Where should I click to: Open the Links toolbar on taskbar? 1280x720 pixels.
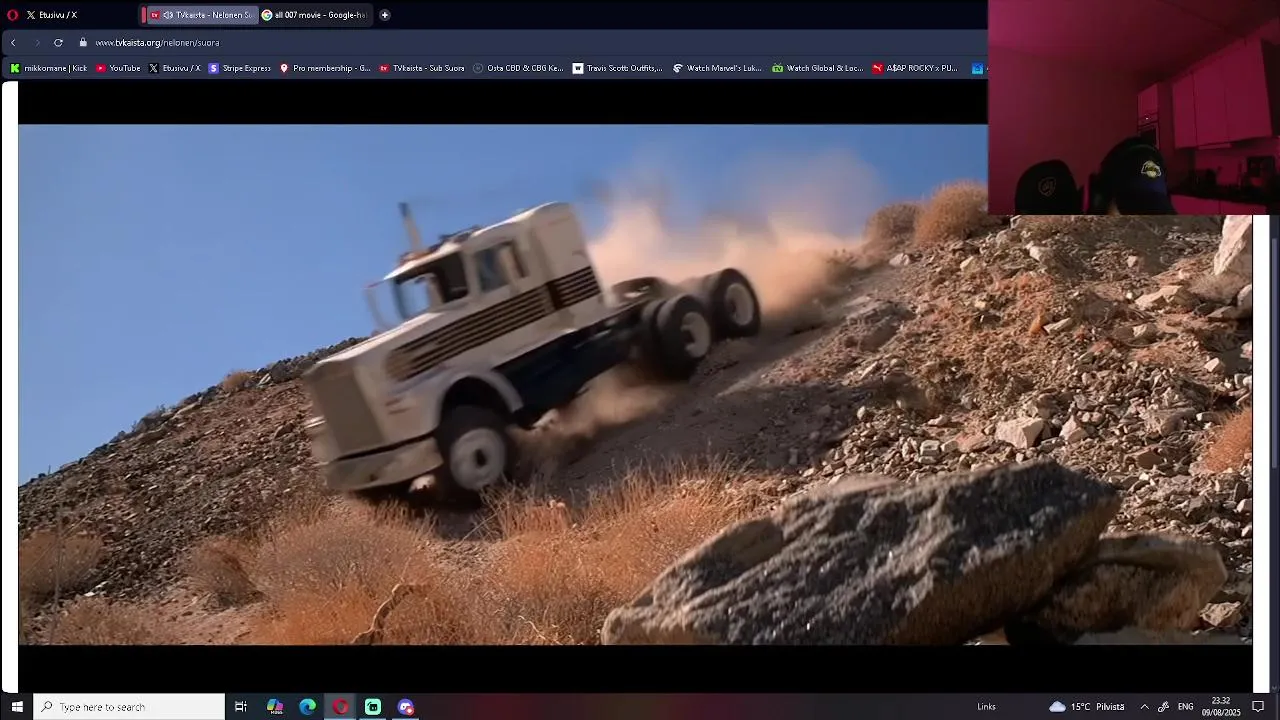(x=987, y=707)
